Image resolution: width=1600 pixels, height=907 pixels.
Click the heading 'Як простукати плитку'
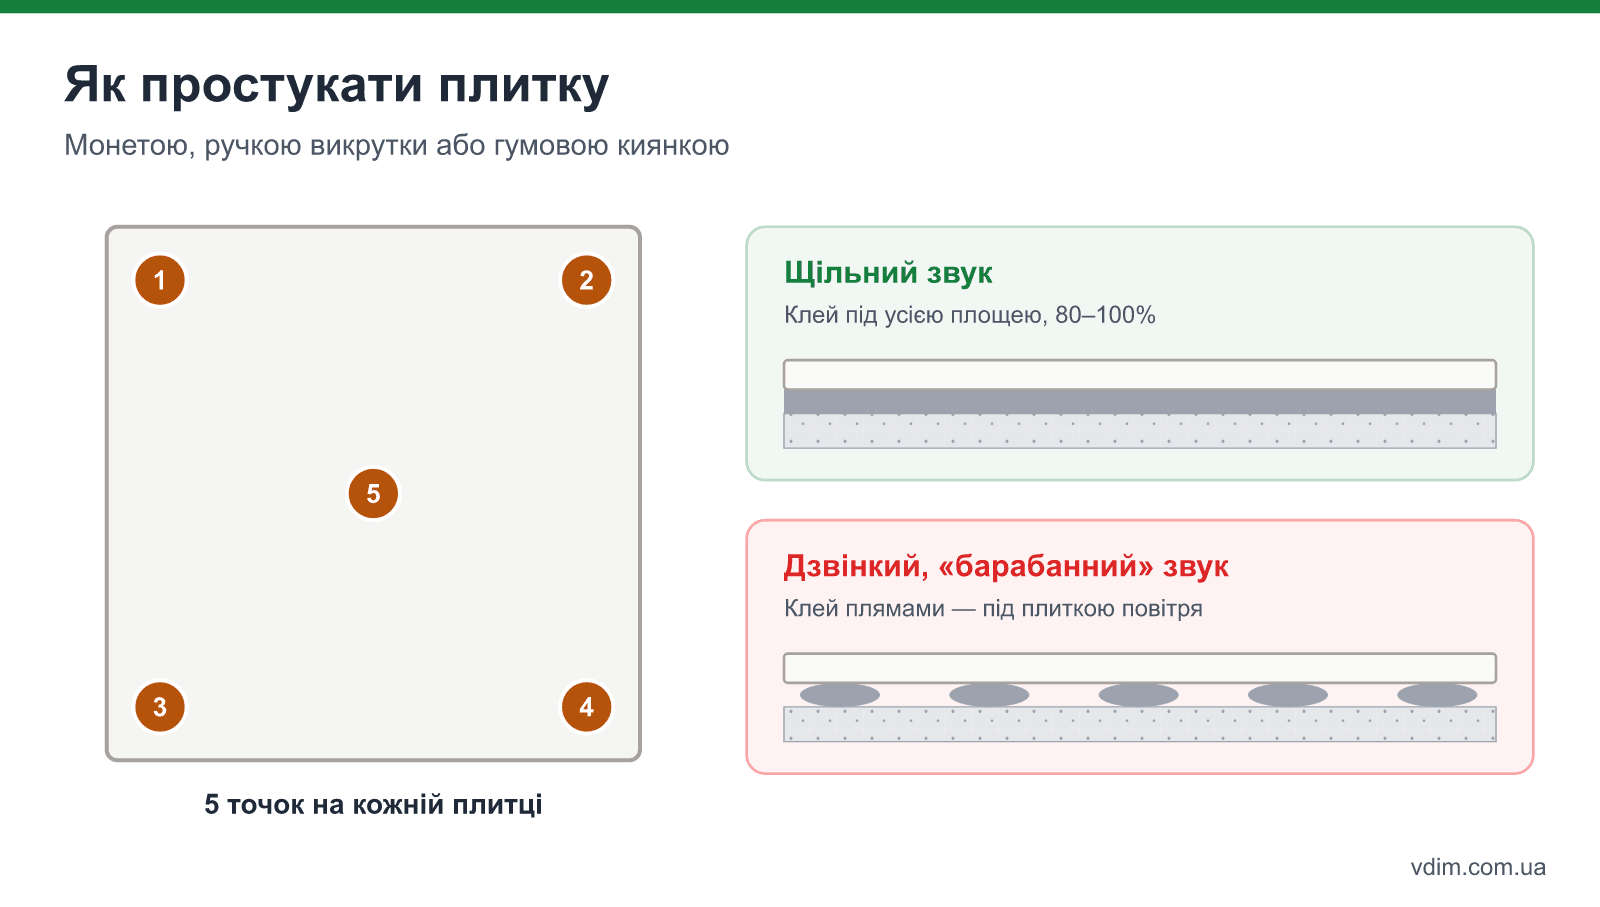[337, 85]
